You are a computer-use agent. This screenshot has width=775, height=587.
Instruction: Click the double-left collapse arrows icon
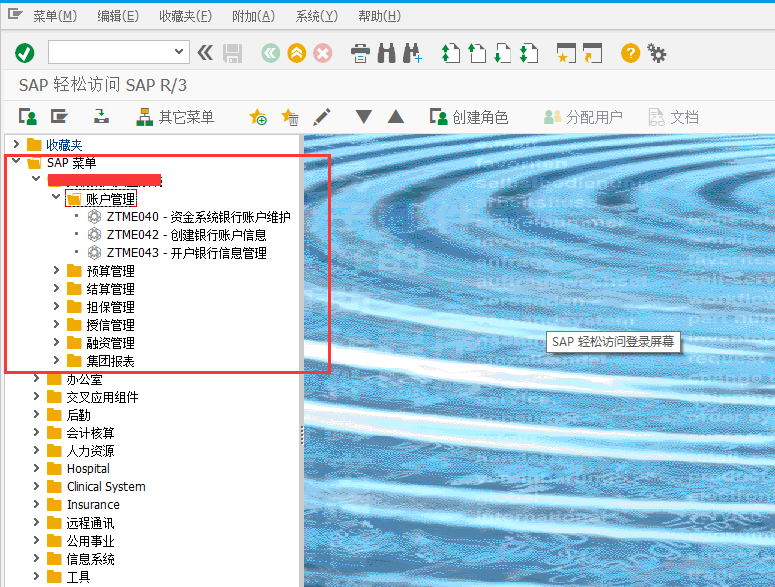[x=205, y=53]
